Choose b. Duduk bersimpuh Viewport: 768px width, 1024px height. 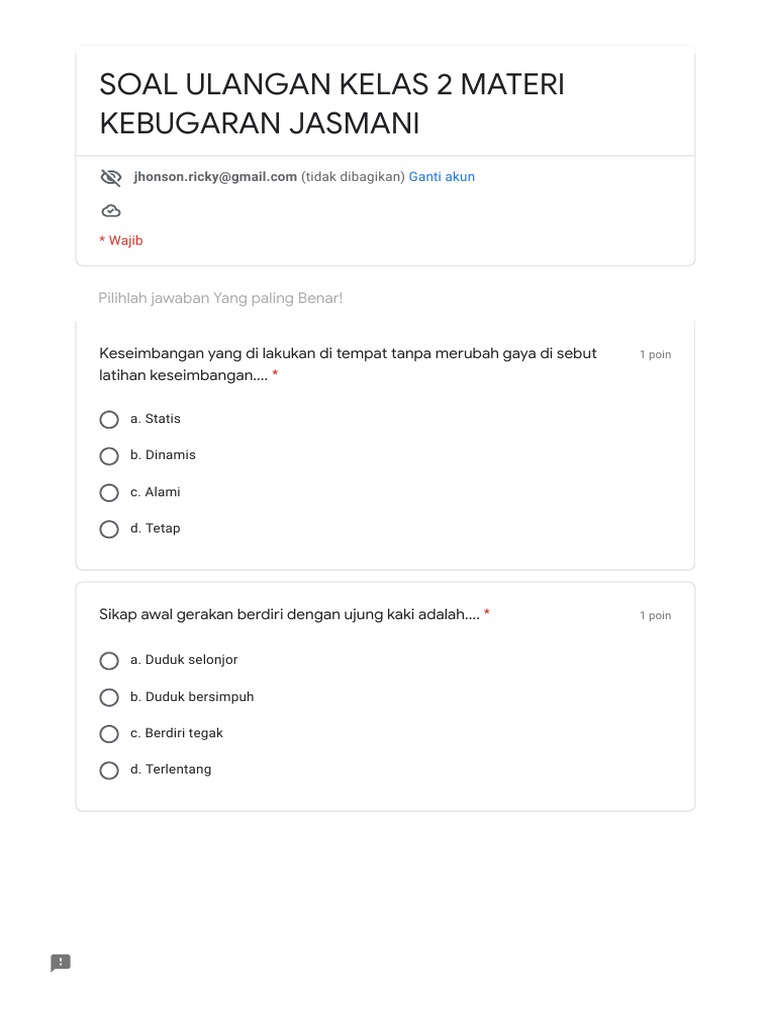pos(109,697)
